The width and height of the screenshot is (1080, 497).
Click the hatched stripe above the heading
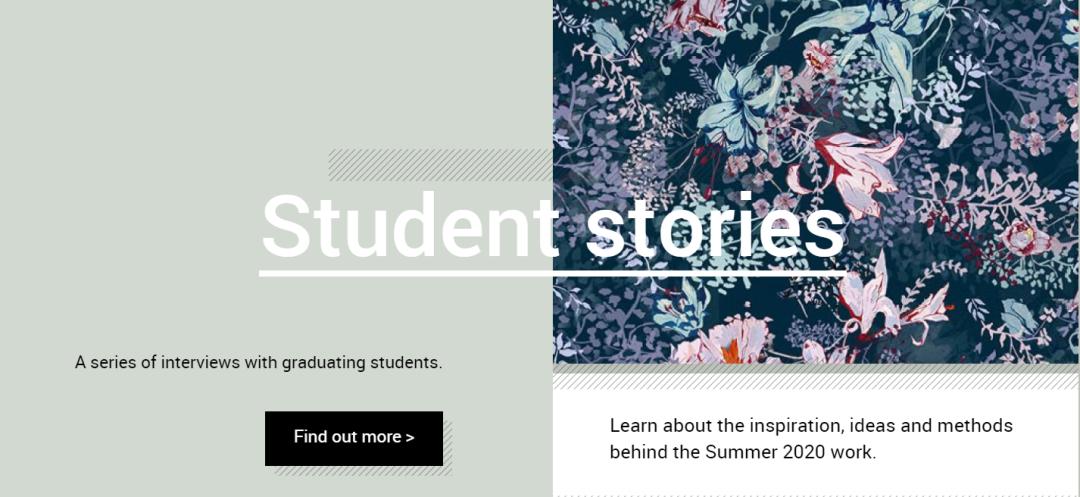point(440,164)
